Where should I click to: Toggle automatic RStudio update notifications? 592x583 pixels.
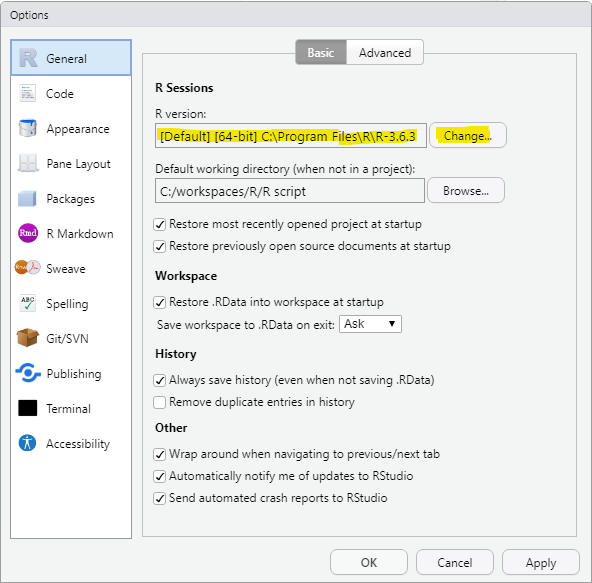160,476
